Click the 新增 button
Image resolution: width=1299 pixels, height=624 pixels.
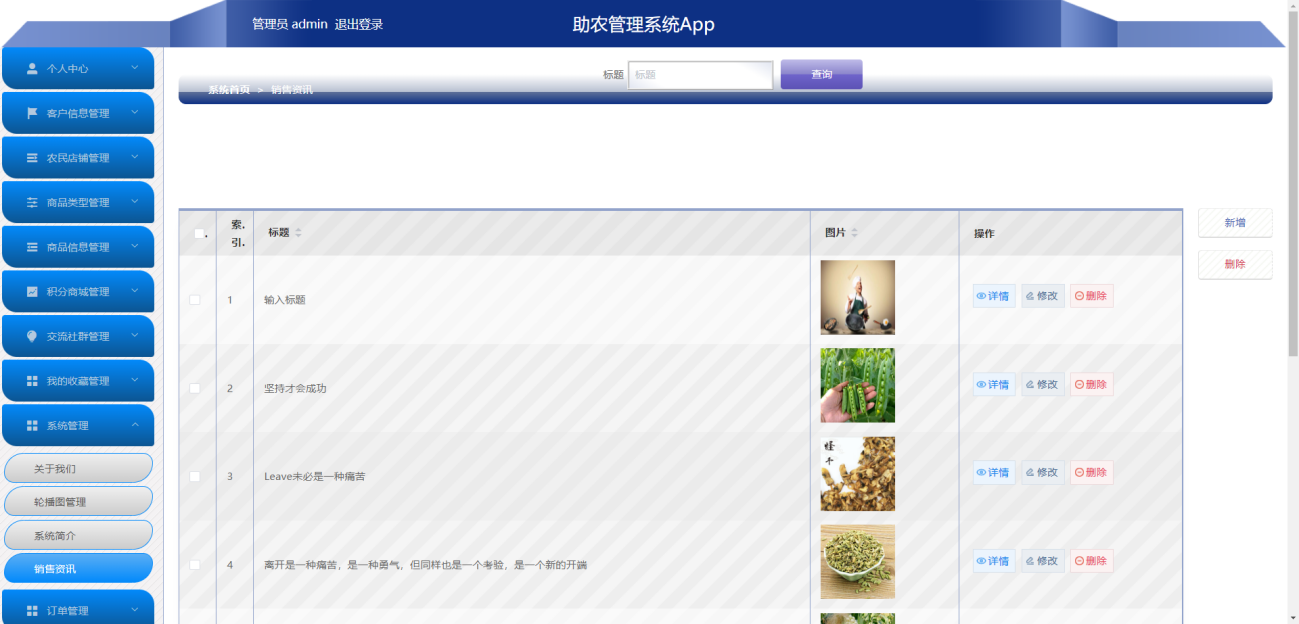coord(1235,223)
